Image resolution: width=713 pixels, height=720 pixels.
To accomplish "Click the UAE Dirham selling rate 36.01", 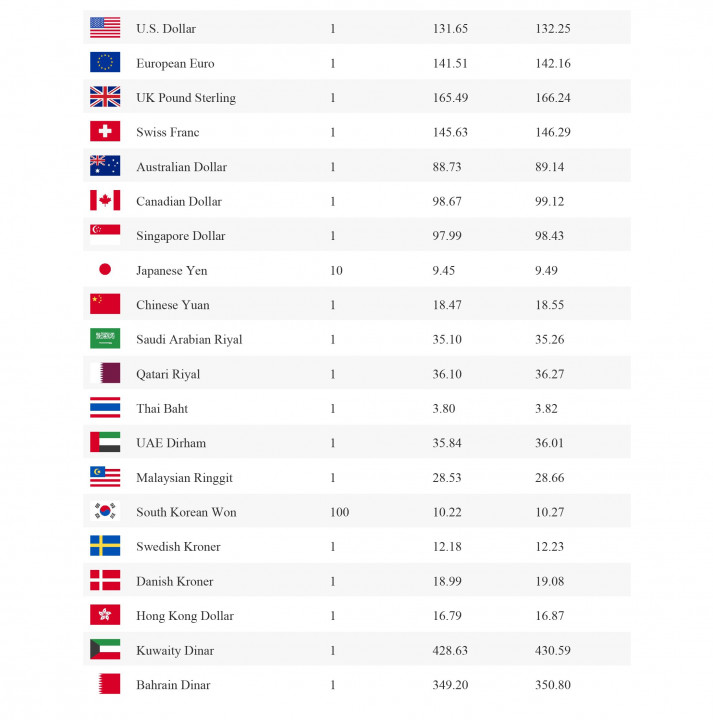I will pos(549,443).
